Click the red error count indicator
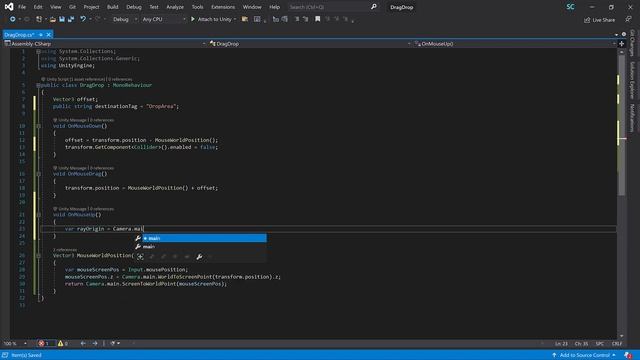Image resolution: width=640 pixels, height=360 pixels. [44, 343]
